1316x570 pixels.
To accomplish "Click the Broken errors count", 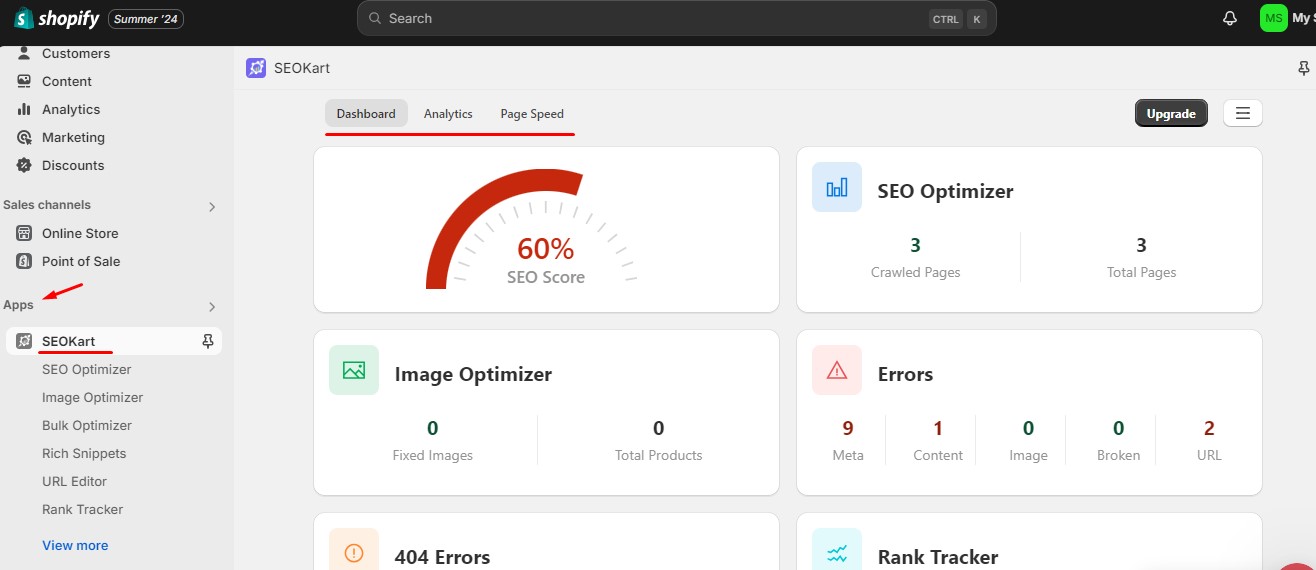I will (x=1118, y=428).
